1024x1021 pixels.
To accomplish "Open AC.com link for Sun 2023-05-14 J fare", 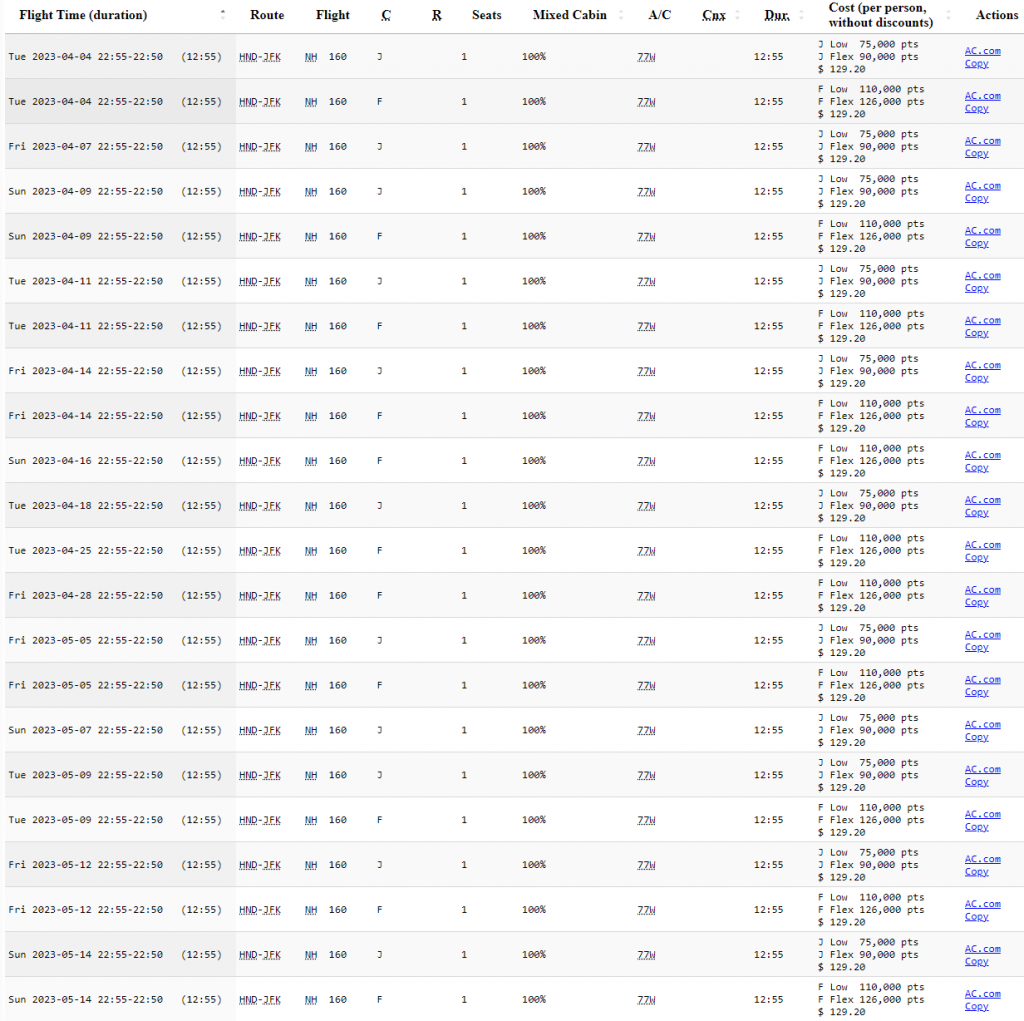I will point(982,949).
